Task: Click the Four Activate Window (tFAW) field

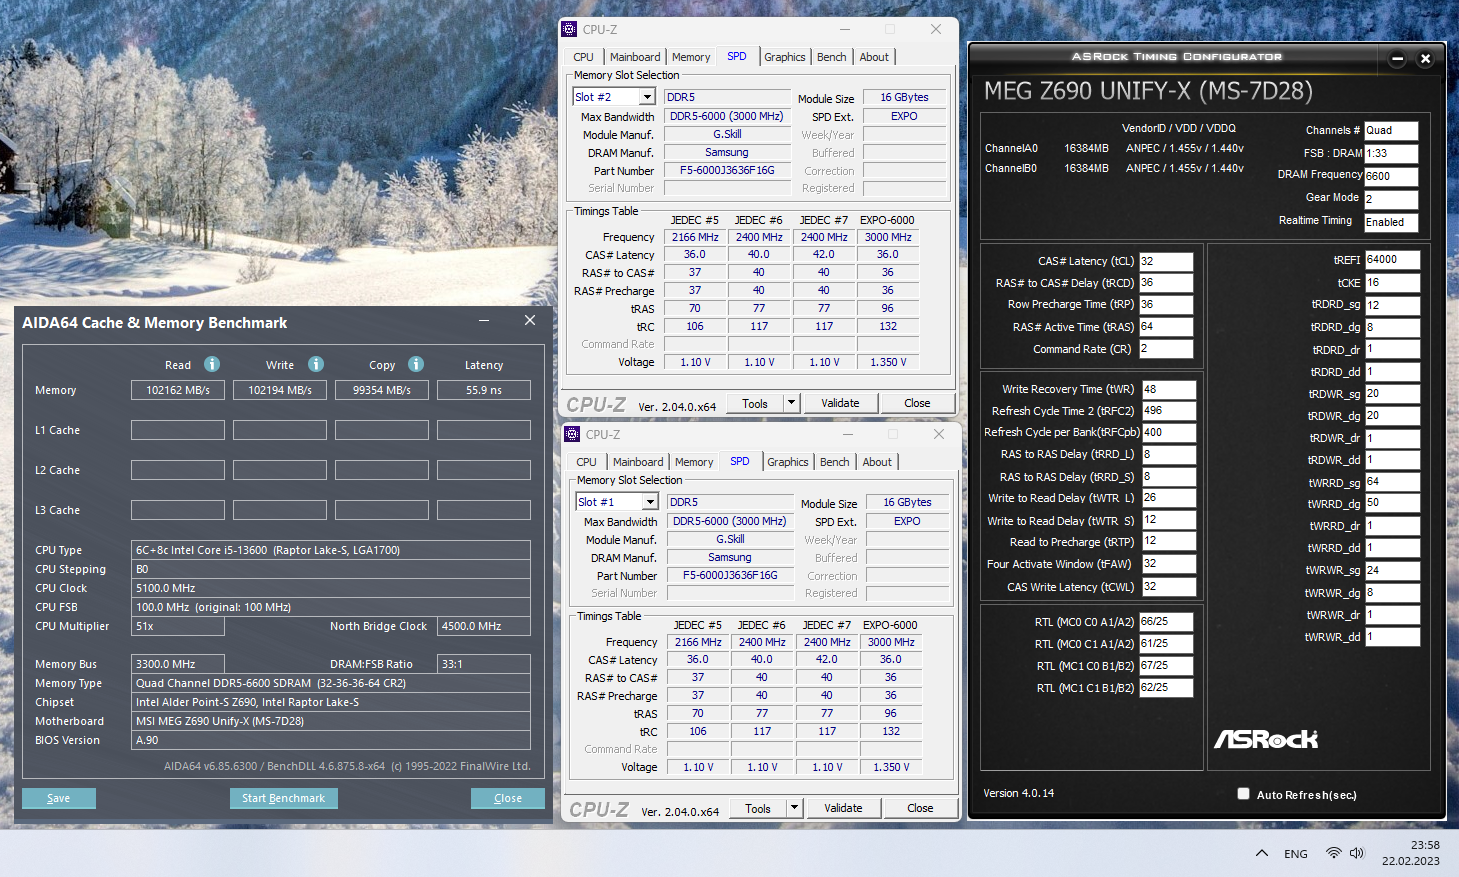Action: [x=1169, y=564]
